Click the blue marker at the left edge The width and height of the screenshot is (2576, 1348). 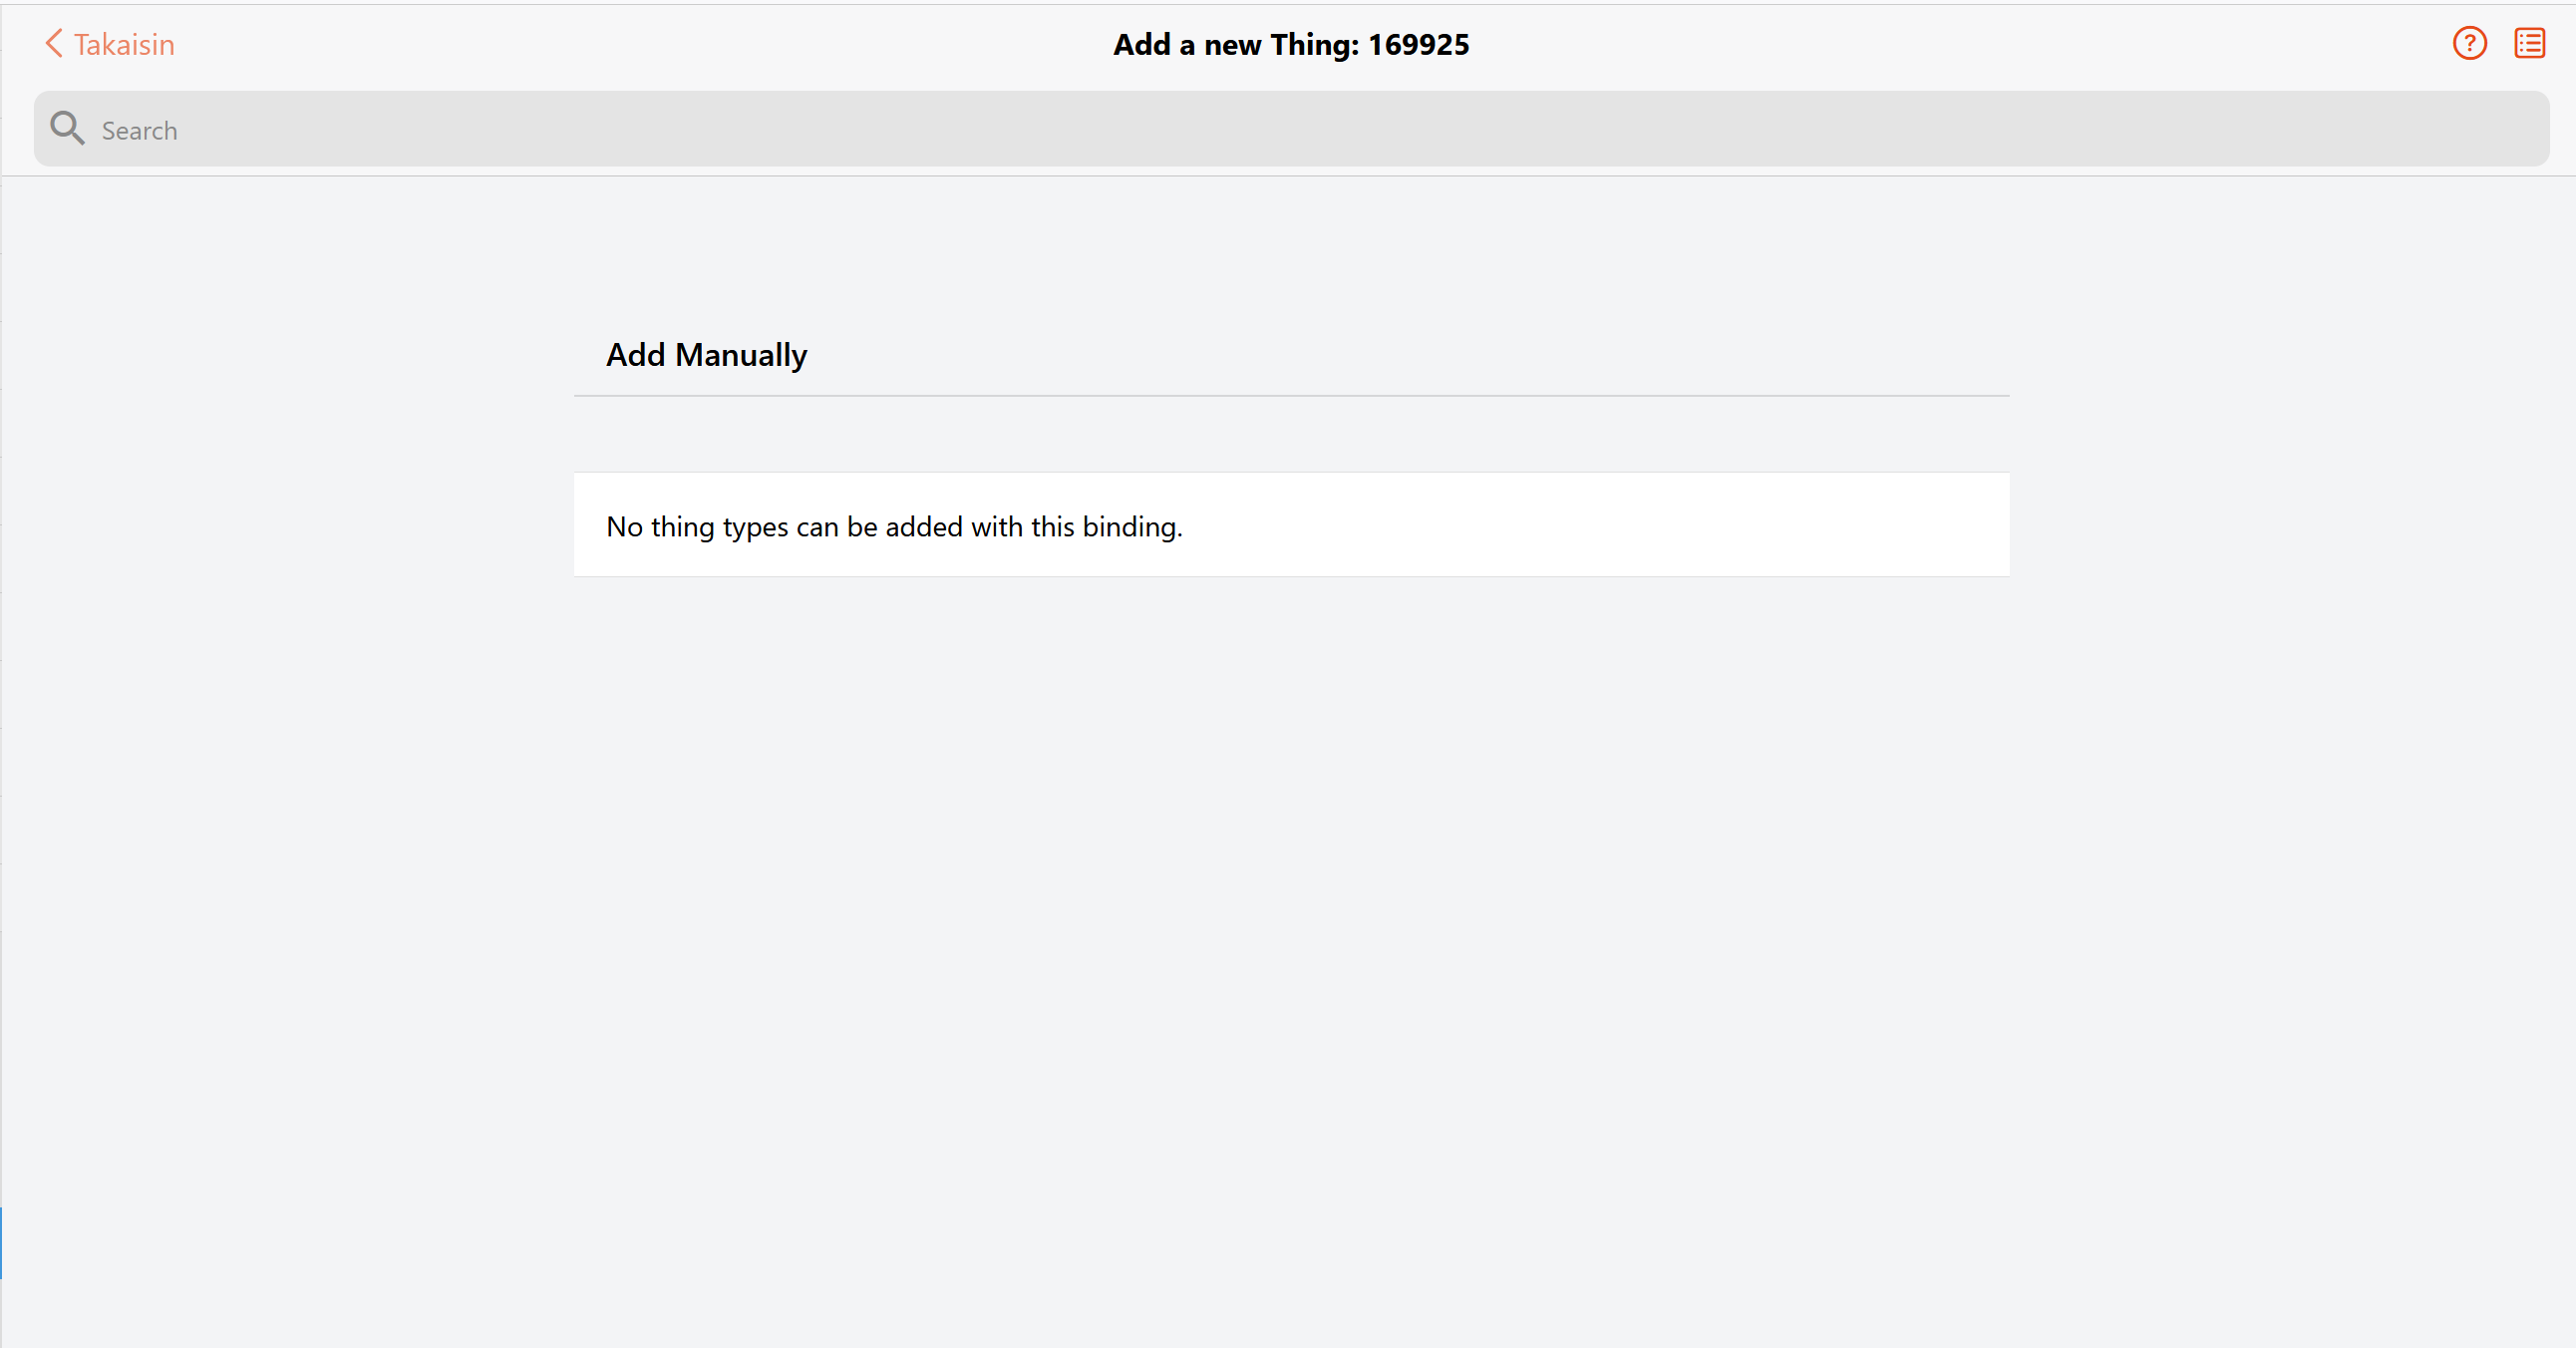[x=1, y=1243]
